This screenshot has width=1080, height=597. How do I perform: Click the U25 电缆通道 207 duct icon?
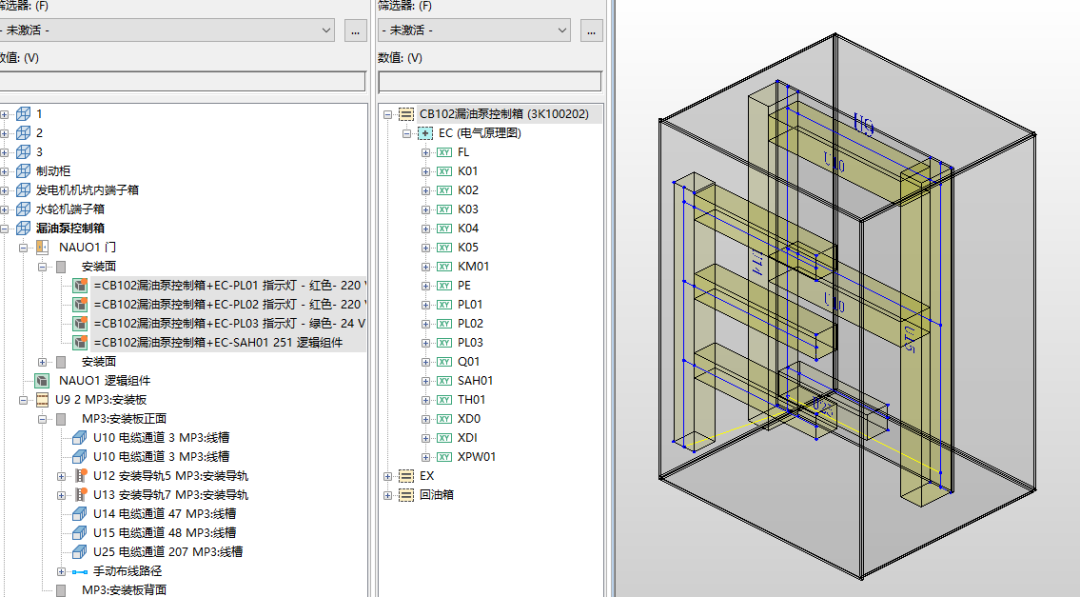coord(80,552)
